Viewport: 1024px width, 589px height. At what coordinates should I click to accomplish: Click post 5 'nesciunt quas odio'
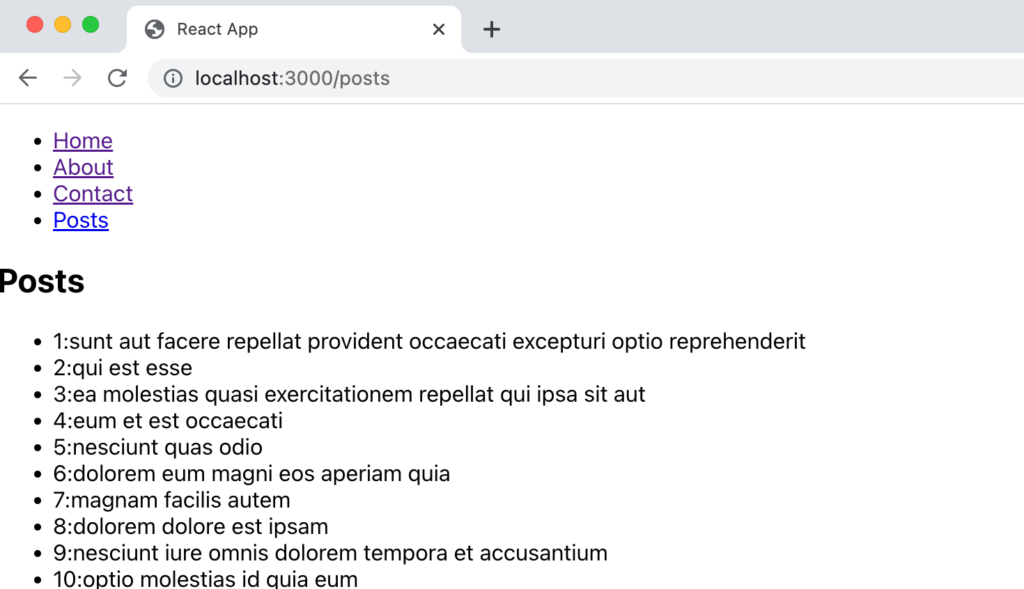coord(157,447)
